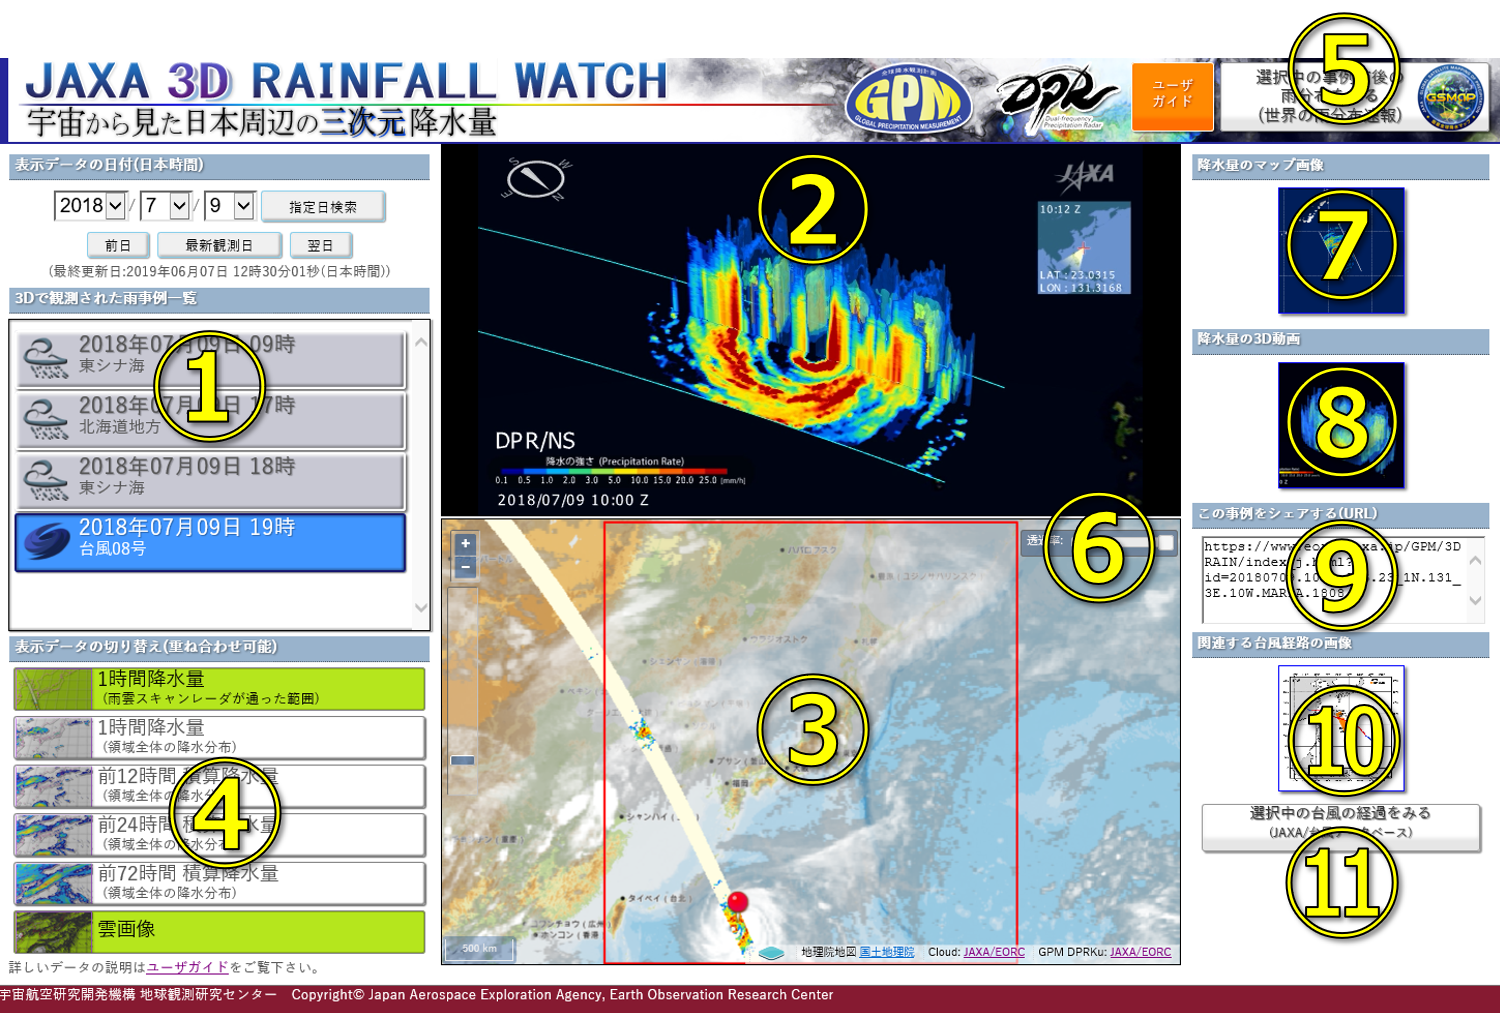
Task: Click the compass icon in 3D view
Action: click(538, 179)
